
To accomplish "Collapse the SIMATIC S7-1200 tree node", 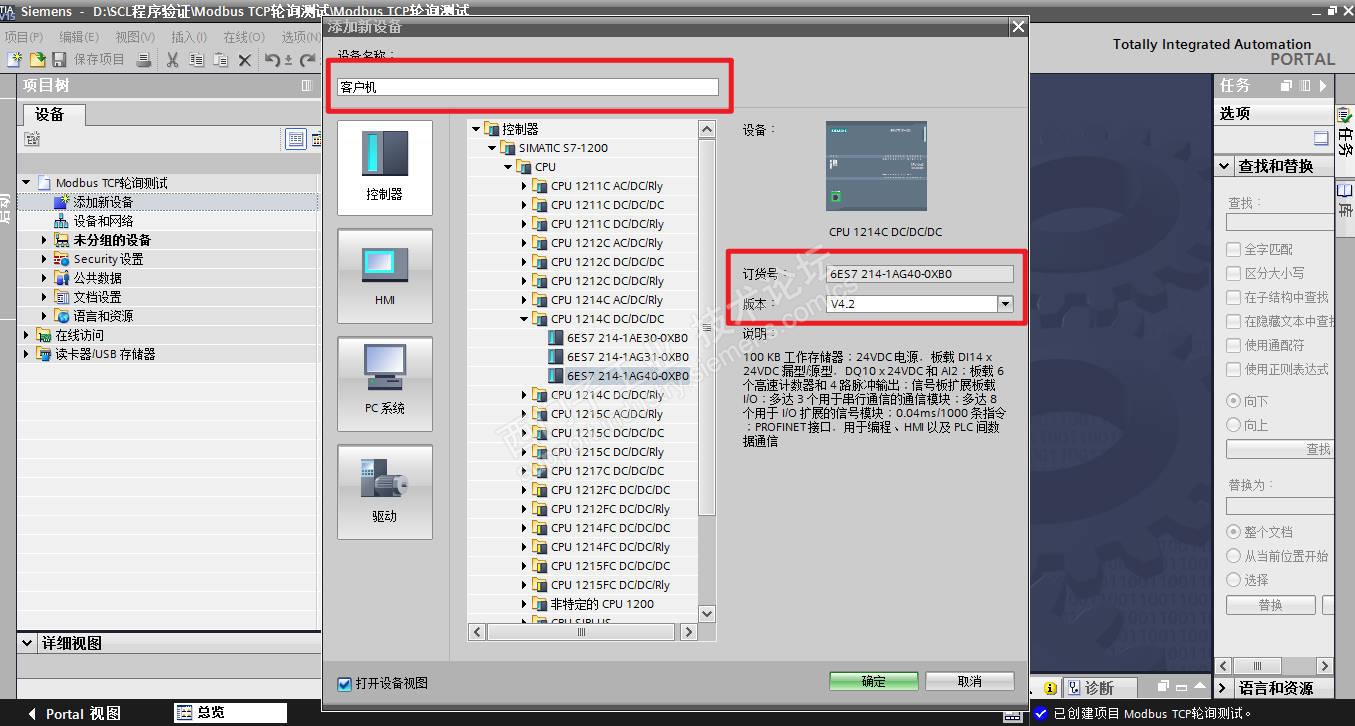I will pos(492,148).
